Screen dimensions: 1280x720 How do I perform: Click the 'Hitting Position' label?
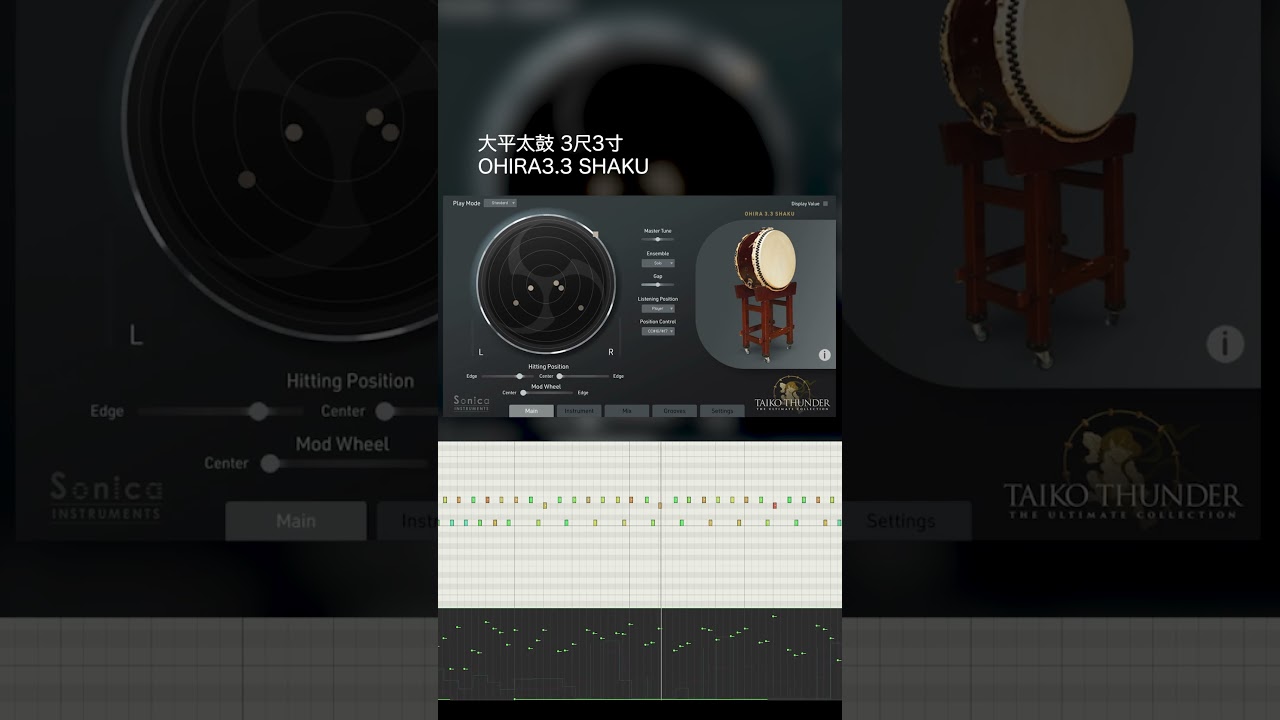548,367
